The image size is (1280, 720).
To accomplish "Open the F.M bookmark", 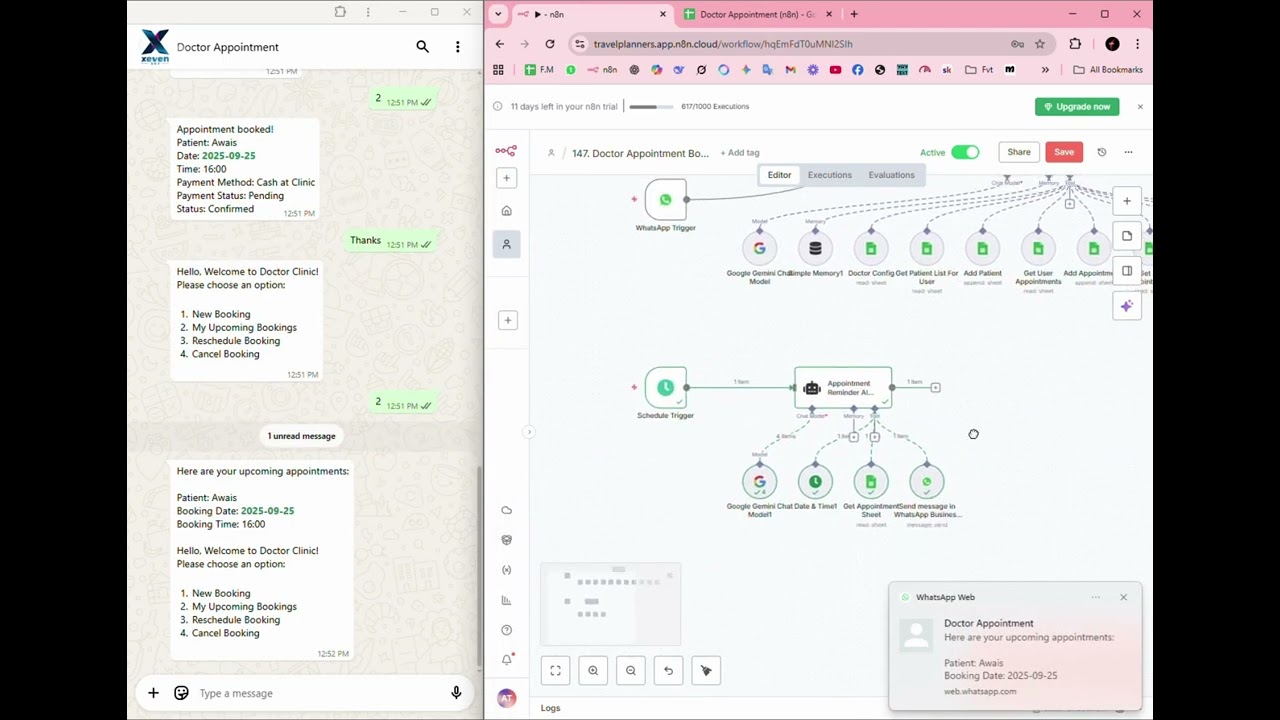I will (x=539, y=70).
